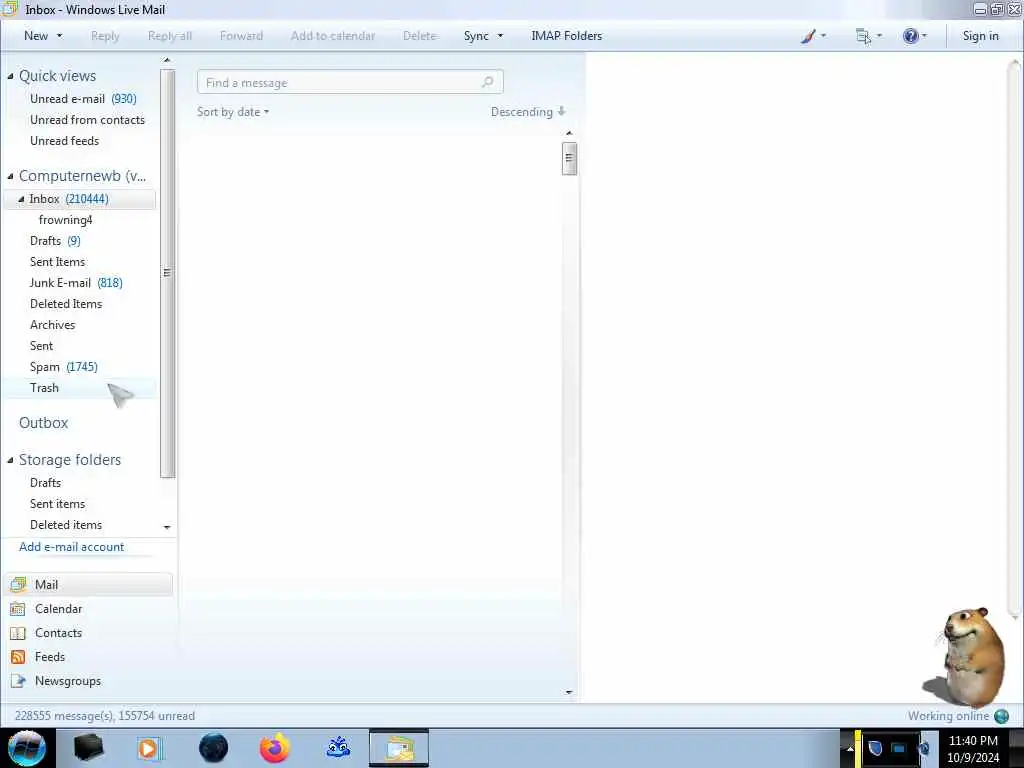Click message list scroll down arrow

[x=569, y=692]
